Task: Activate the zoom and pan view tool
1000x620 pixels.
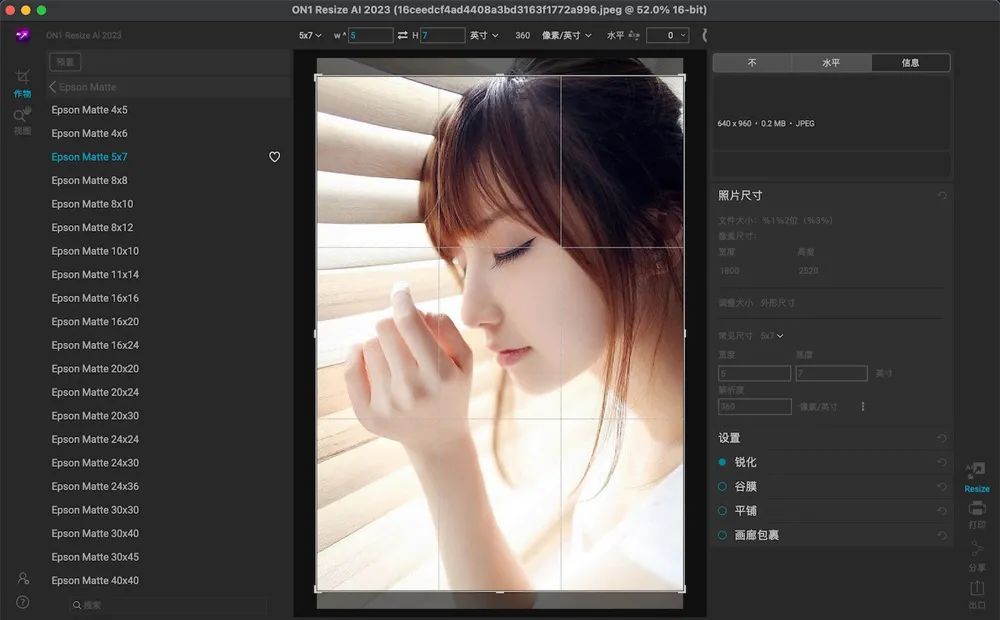Action: click(x=22, y=116)
